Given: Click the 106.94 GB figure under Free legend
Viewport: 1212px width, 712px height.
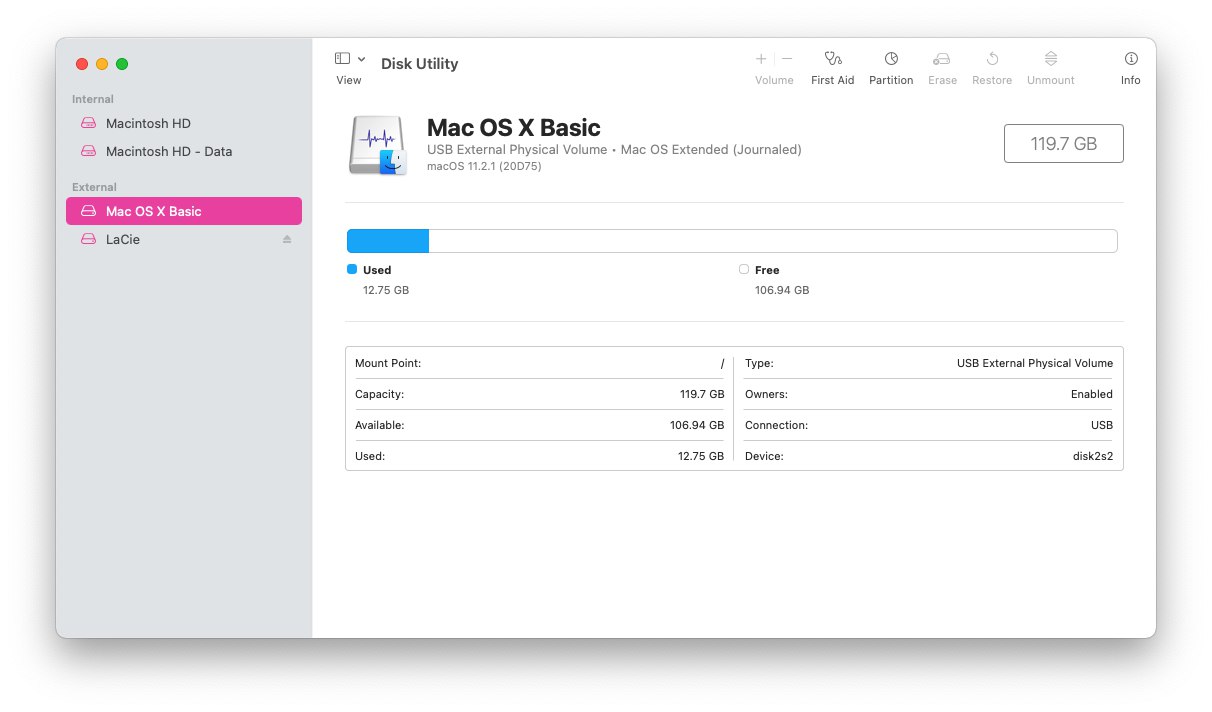Looking at the screenshot, I should (782, 290).
